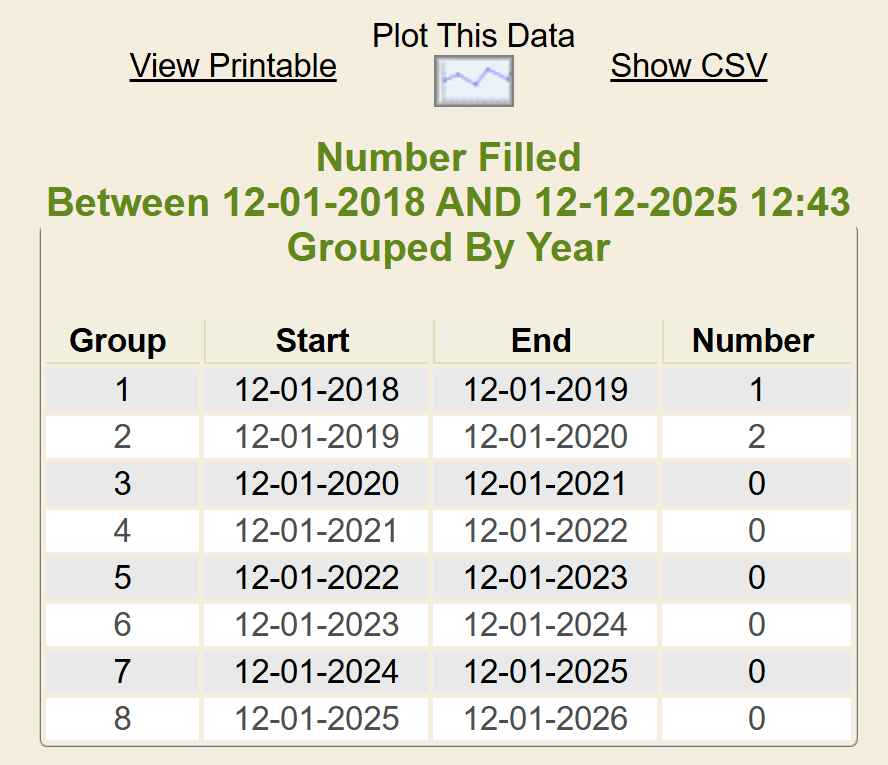Select the Number value 2 in group 2
The width and height of the screenshot is (888, 765).
click(756, 437)
